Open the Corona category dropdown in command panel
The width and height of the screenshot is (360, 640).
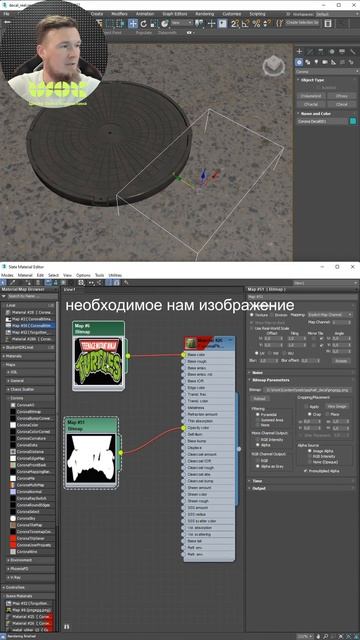pos(327,72)
